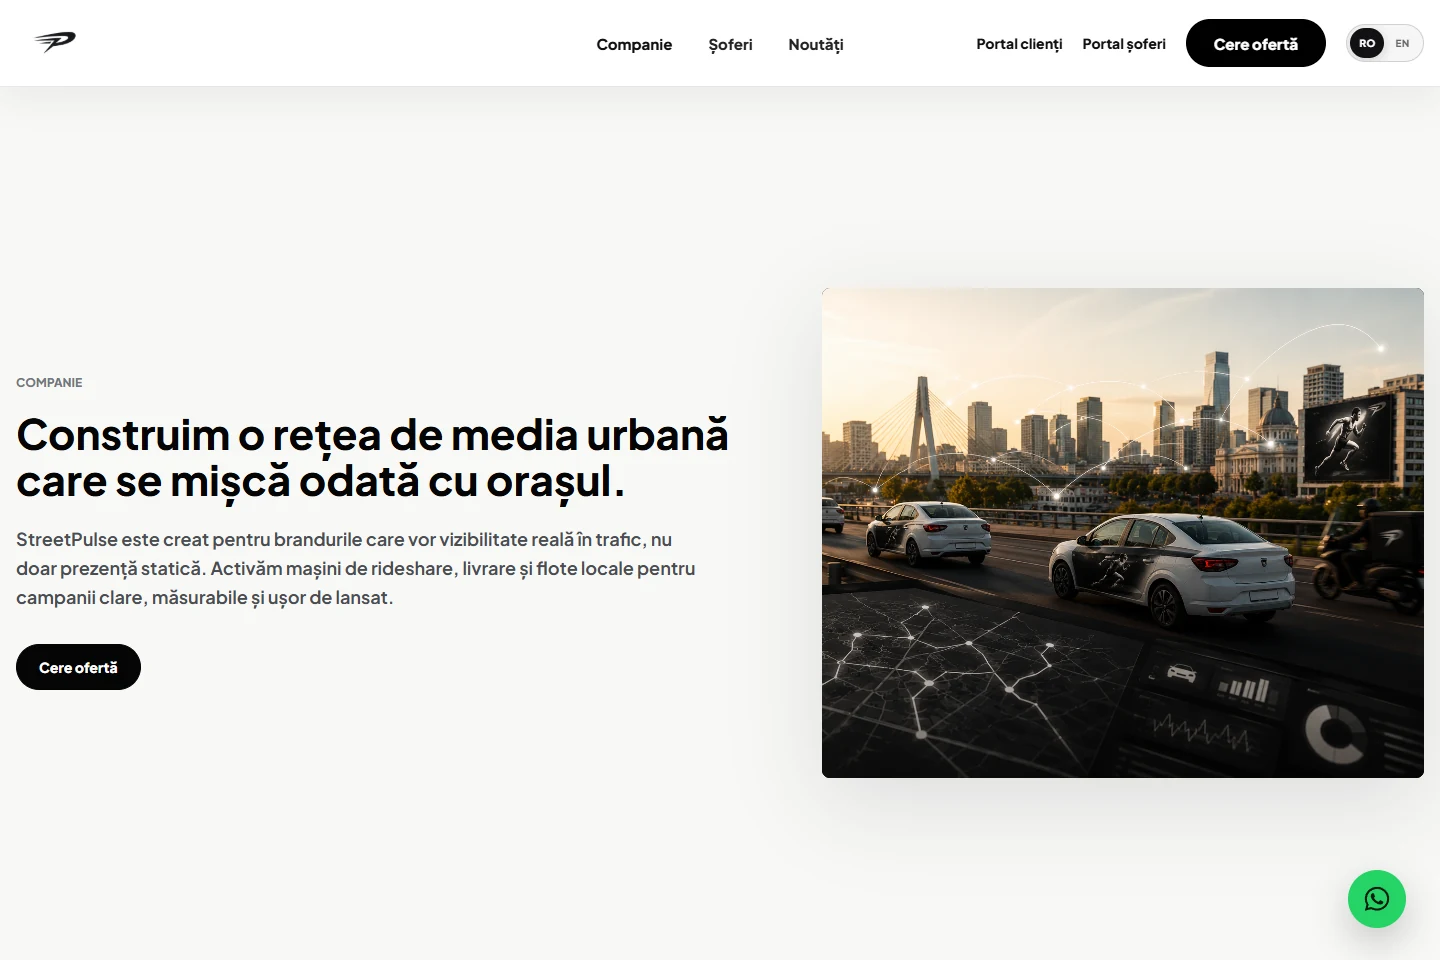Click the COMPANIE section label
This screenshot has height=960, width=1440.
point(49,382)
